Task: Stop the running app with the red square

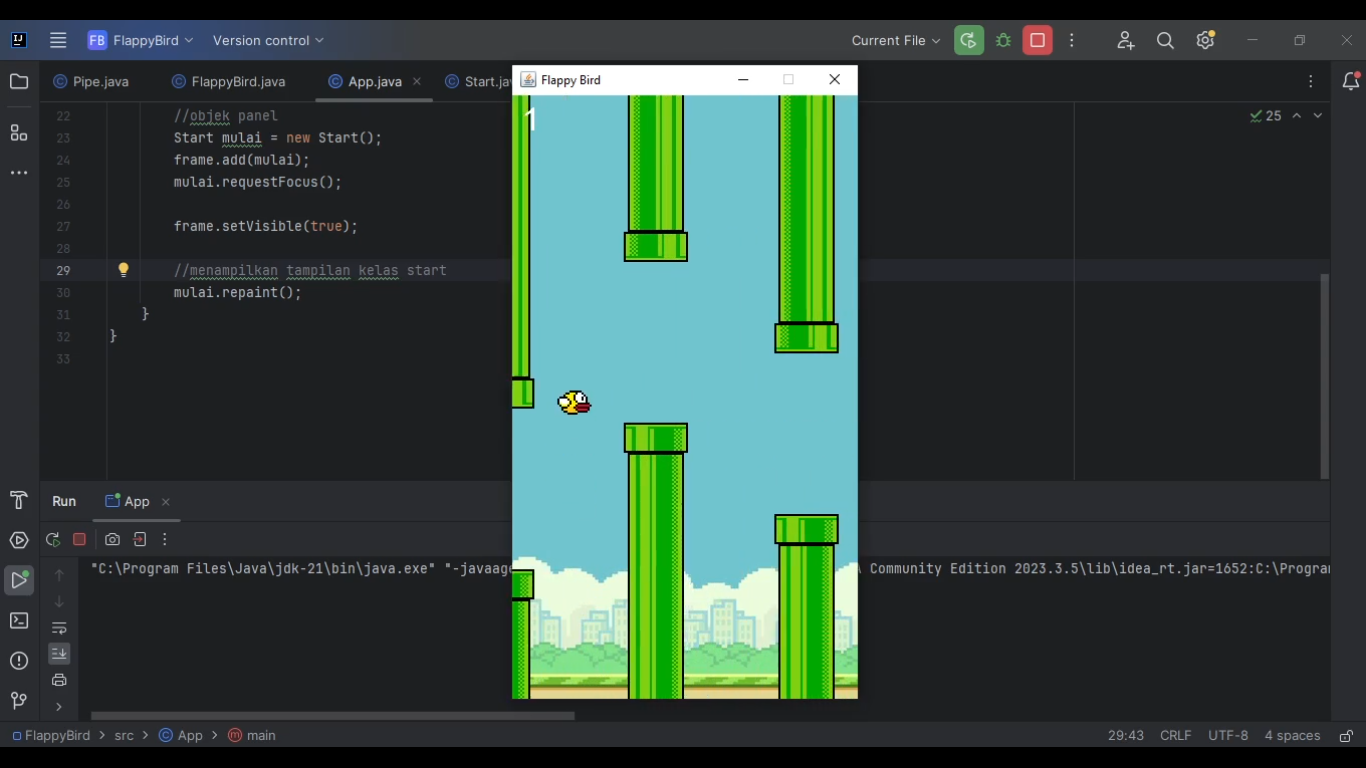Action: click(1037, 41)
